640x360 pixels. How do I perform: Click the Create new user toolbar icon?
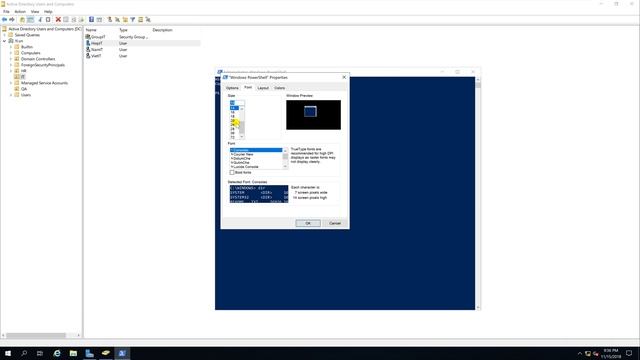(x=110, y=20)
